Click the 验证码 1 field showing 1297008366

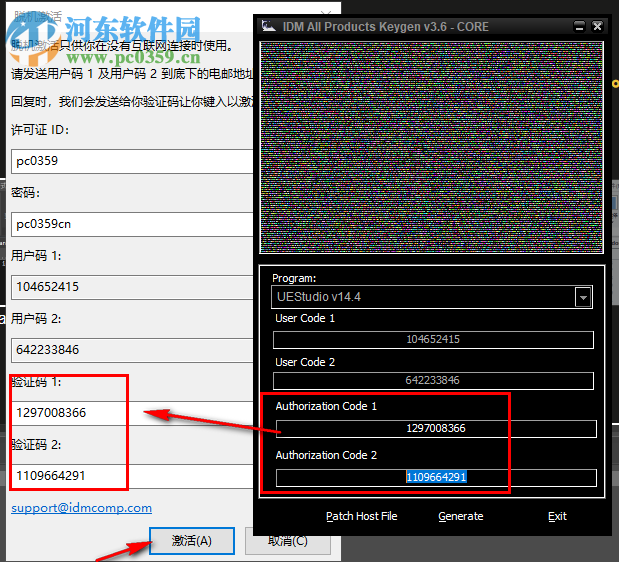(132, 413)
